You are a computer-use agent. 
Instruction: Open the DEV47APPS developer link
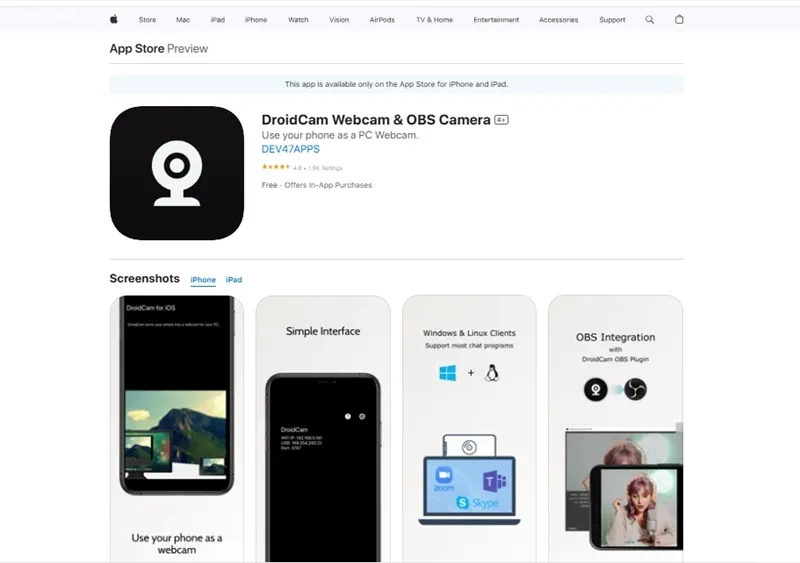[291, 149]
